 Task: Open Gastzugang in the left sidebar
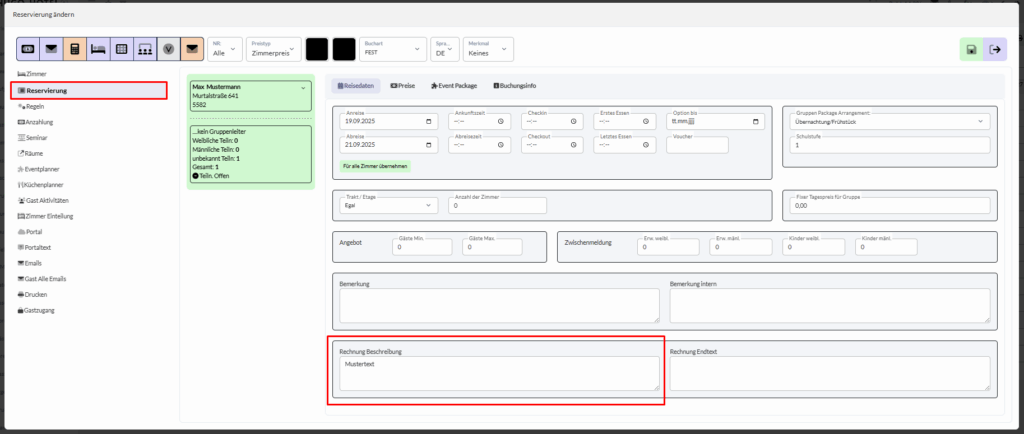[x=41, y=311]
